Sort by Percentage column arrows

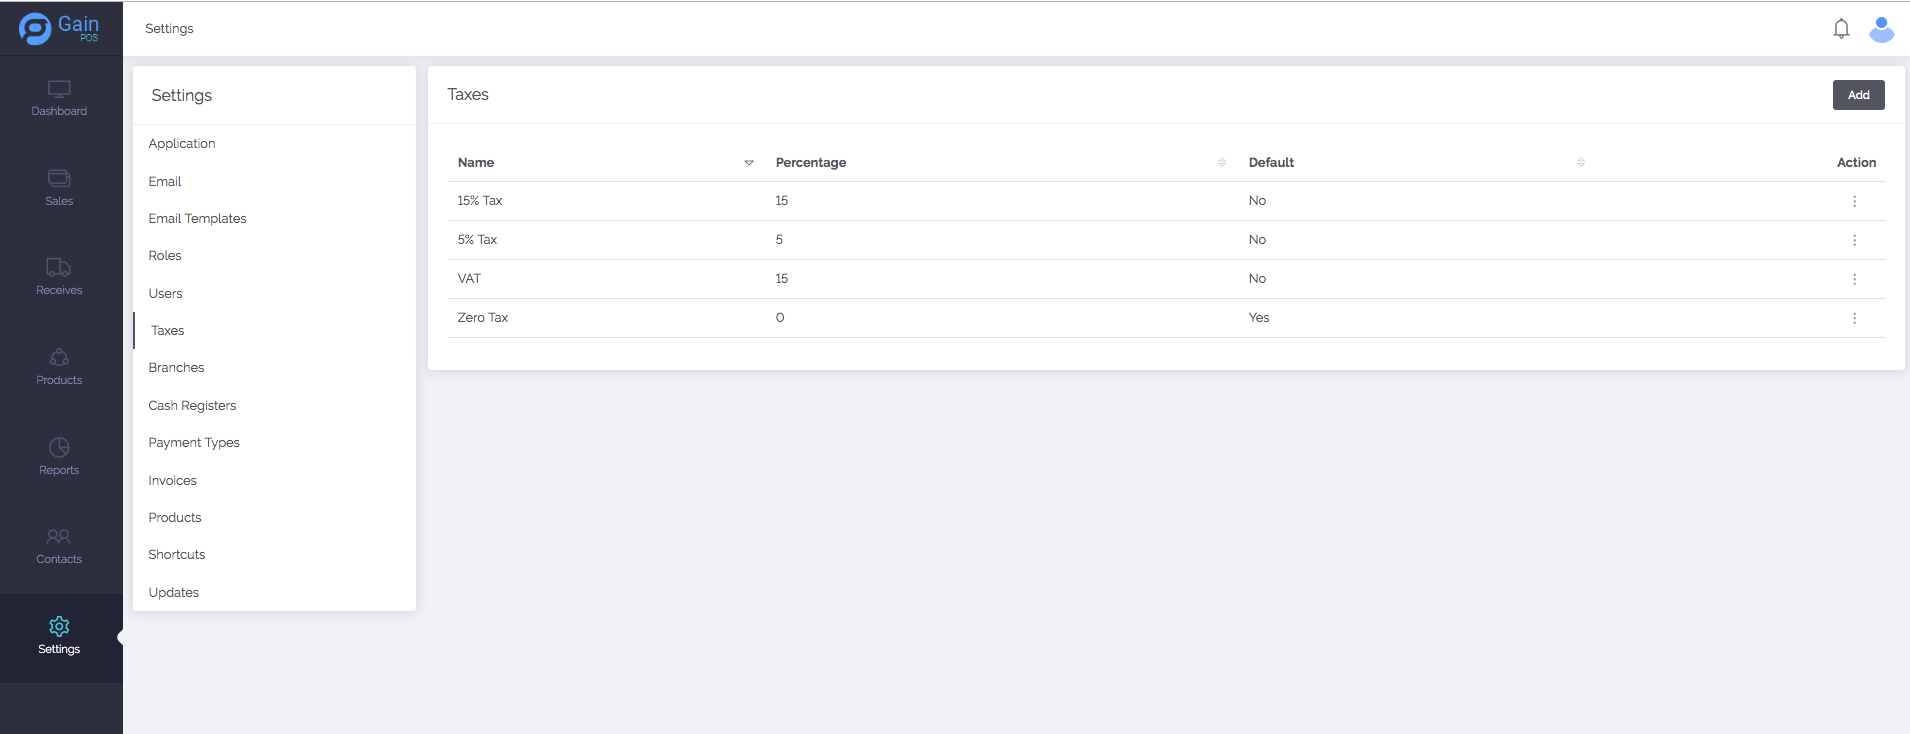point(1222,163)
